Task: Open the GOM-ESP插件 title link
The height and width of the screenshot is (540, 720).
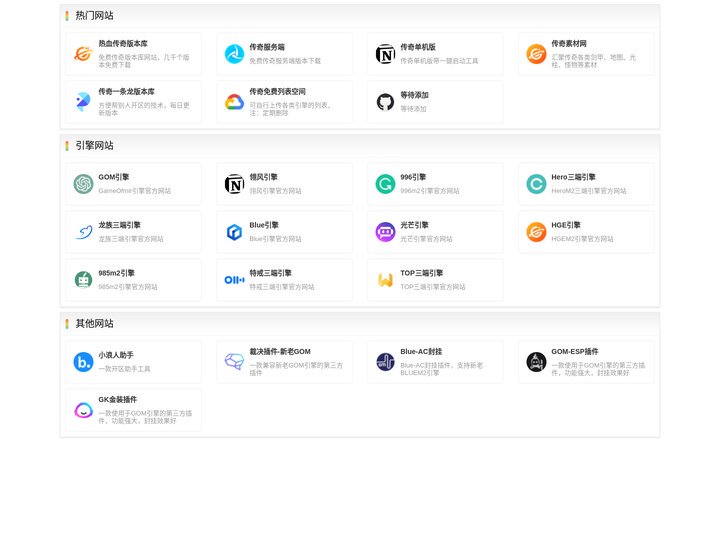Action: pos(575,351)
